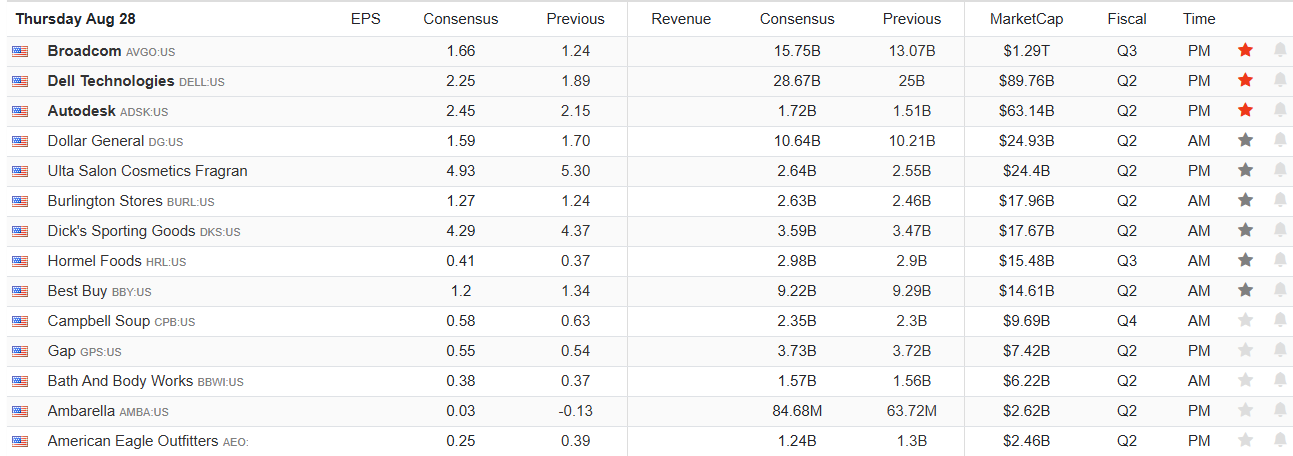Click the EPS column header
1293x456 pixels.
[365, 19]
